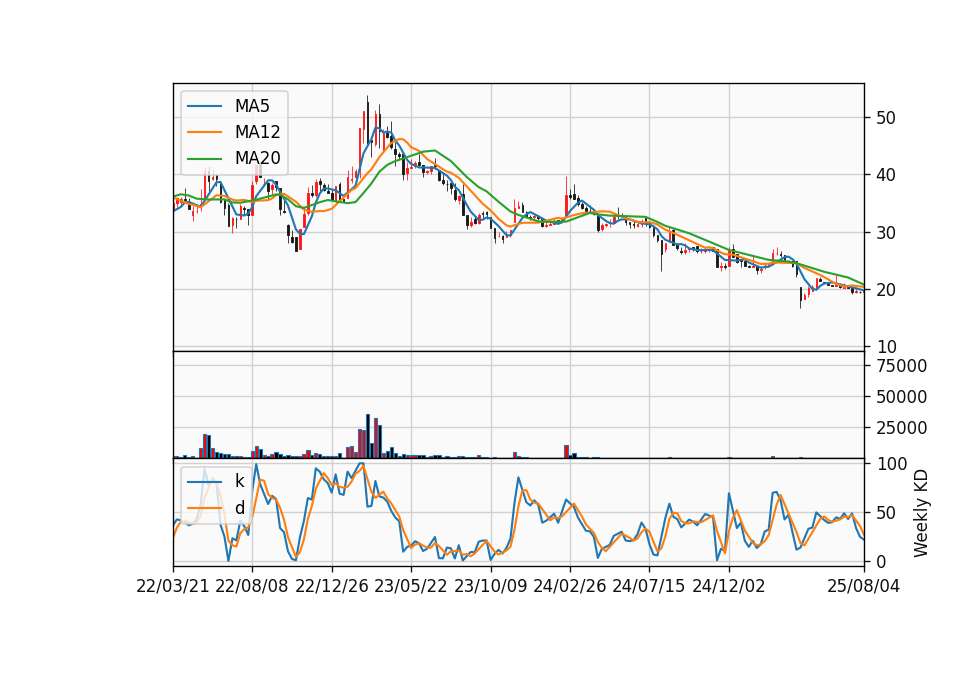Click the 24/07/15 date tick label
960x690 pixels.
649,586
